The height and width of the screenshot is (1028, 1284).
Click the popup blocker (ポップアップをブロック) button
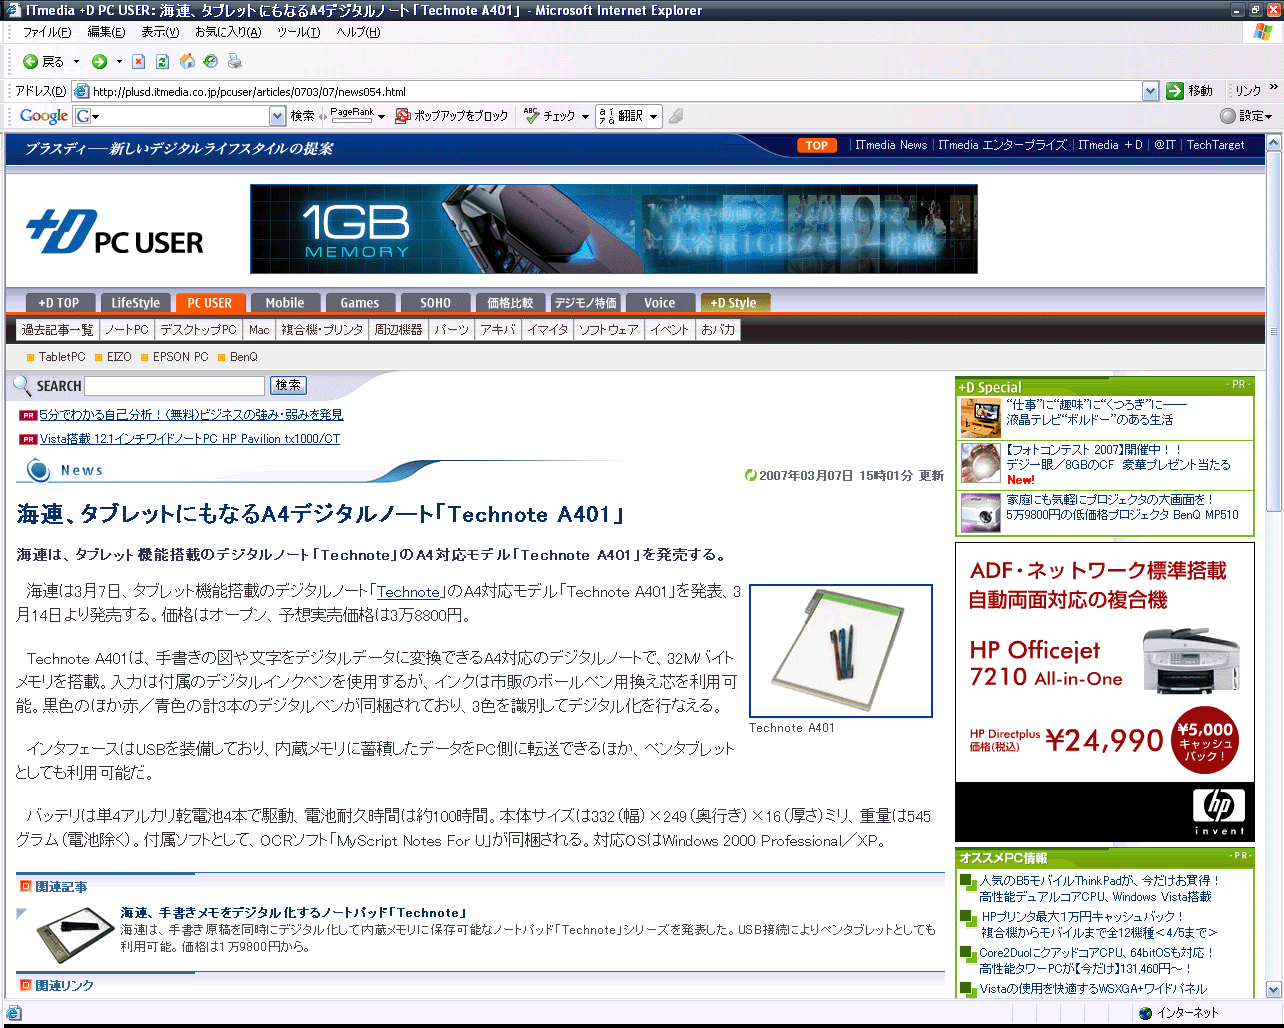coord(452,116)
